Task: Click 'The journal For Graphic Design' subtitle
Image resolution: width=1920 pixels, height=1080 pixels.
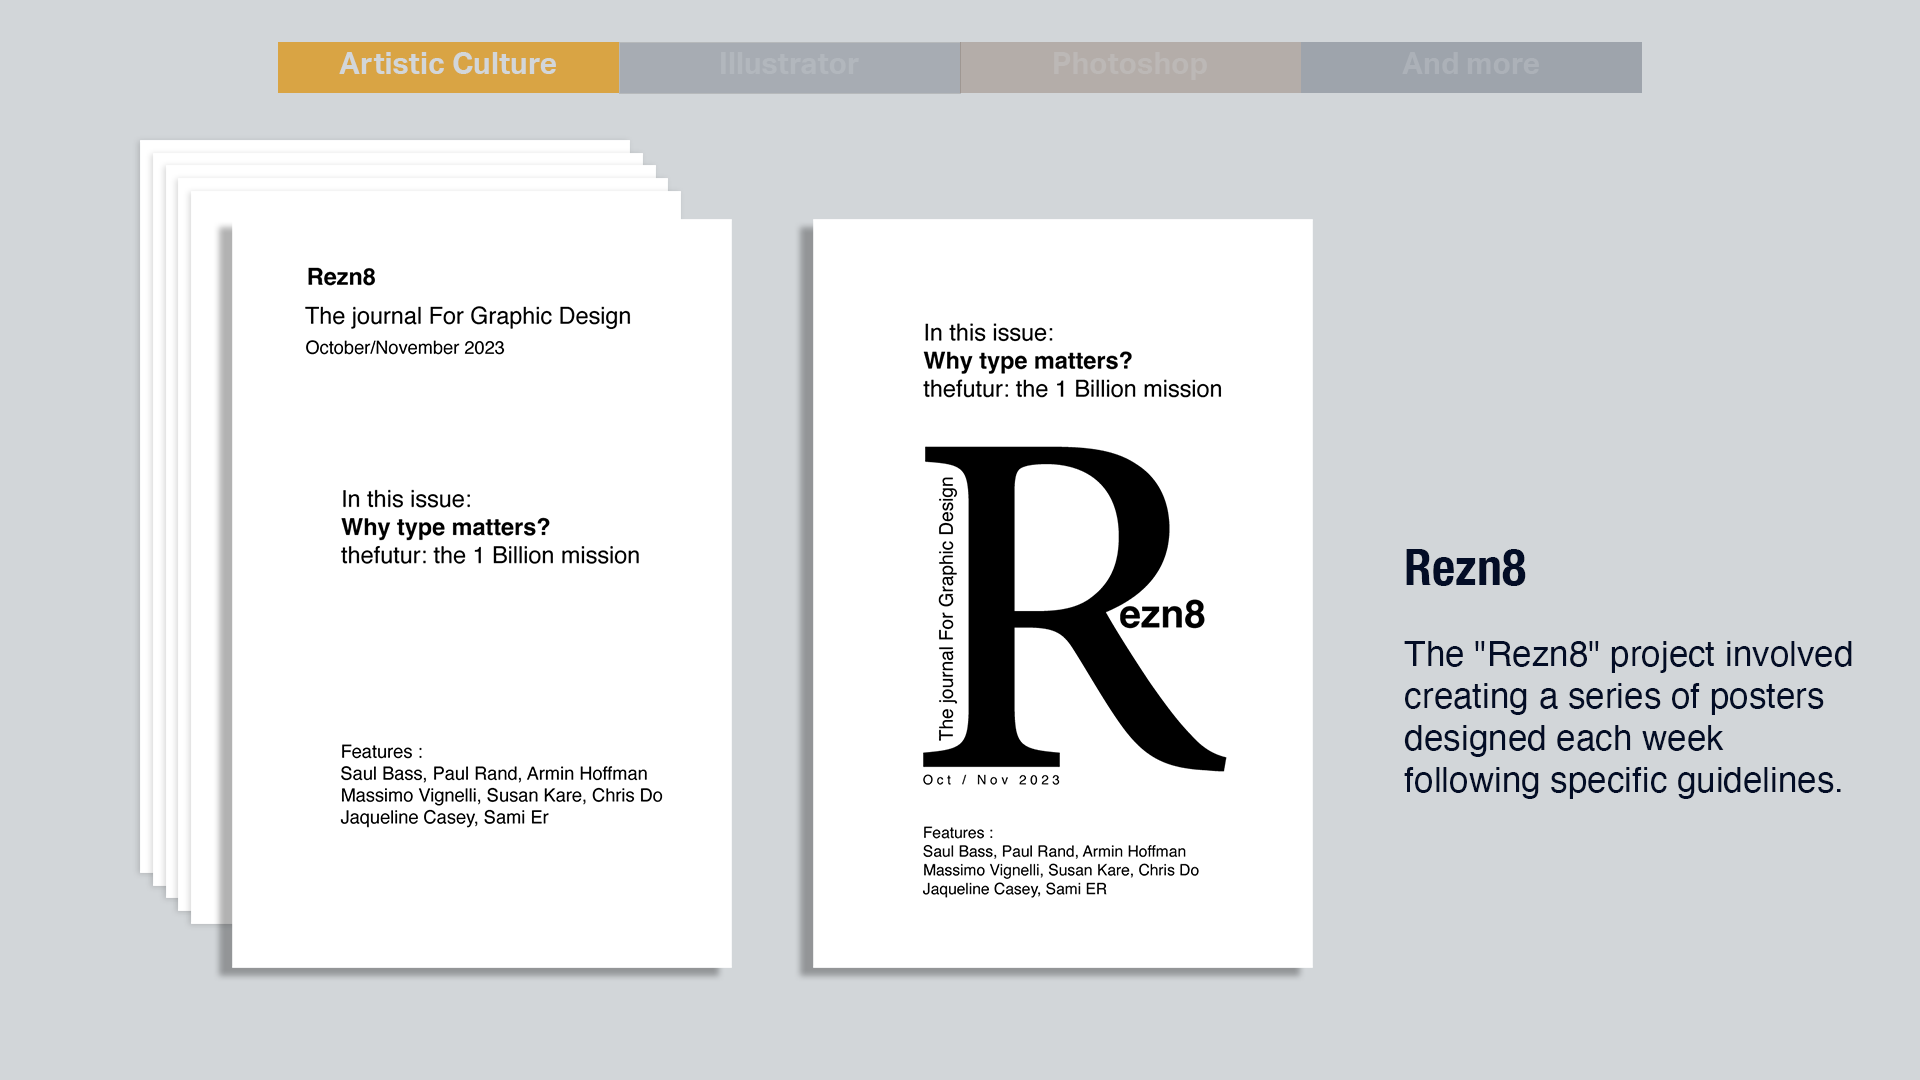Action: coord(467,316)
